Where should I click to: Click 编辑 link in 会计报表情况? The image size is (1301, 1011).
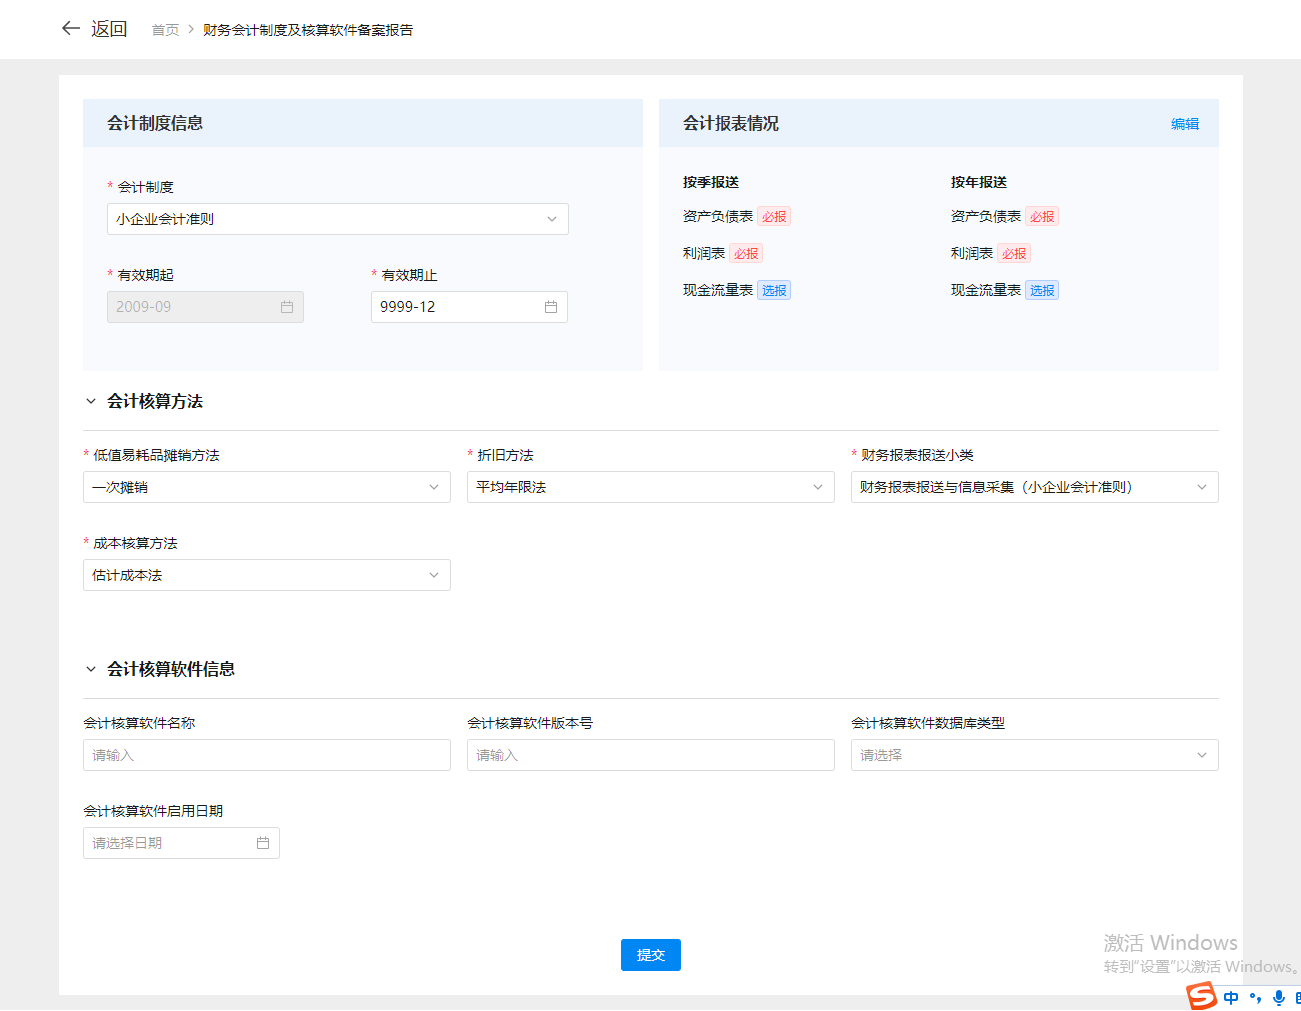click(1184, 124)
